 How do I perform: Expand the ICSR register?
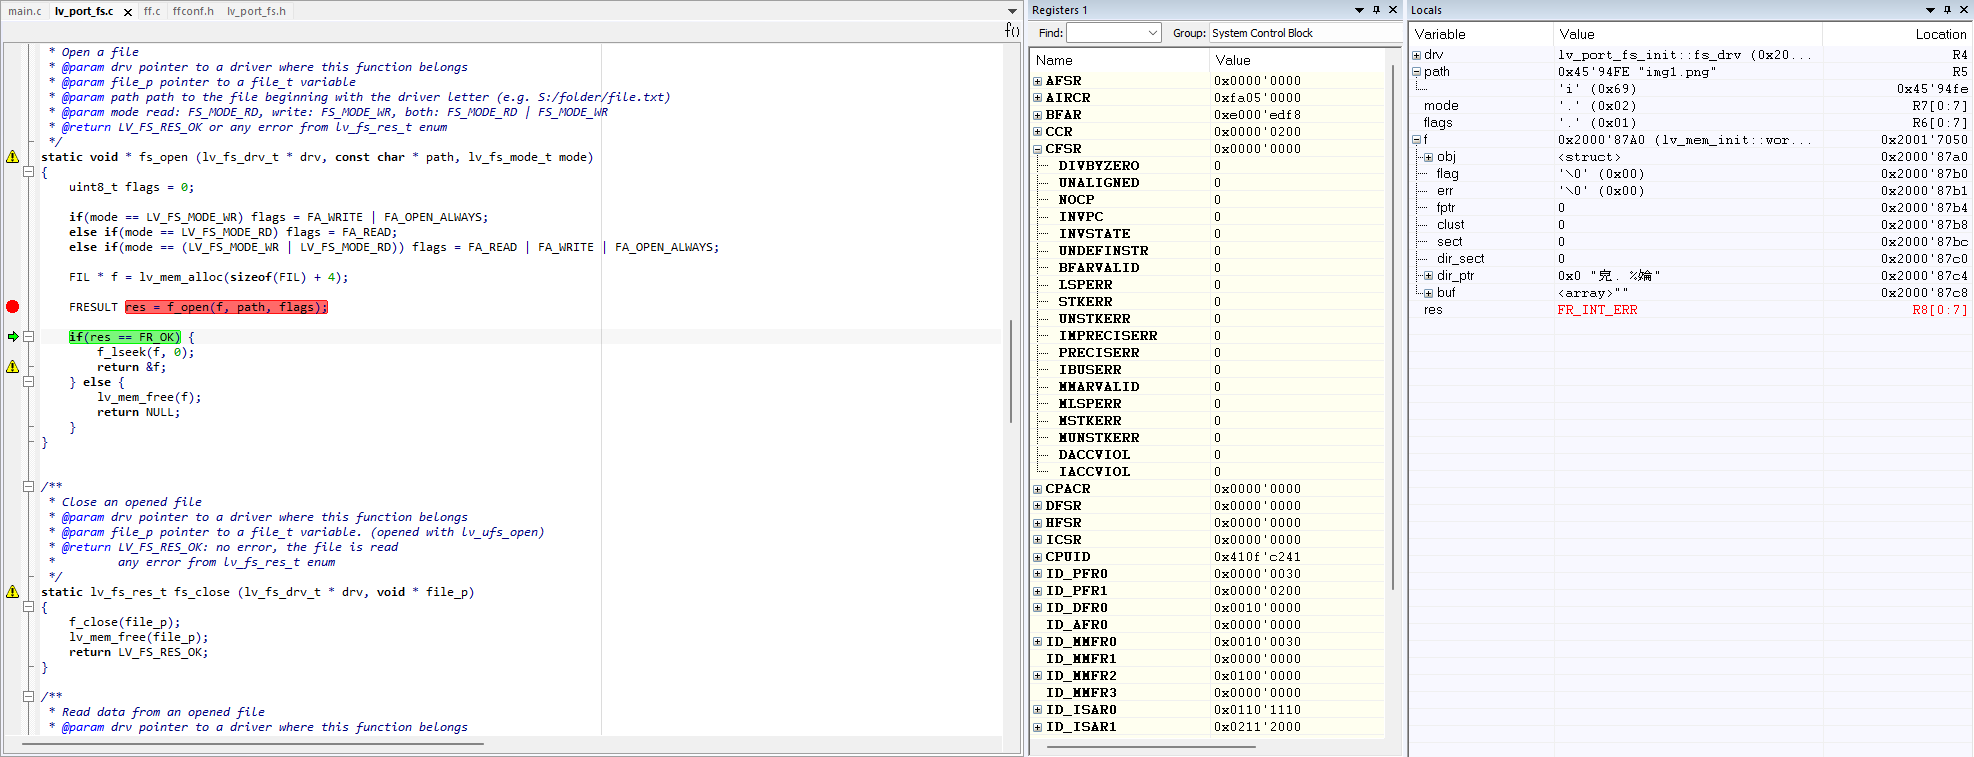(1038, 540)
